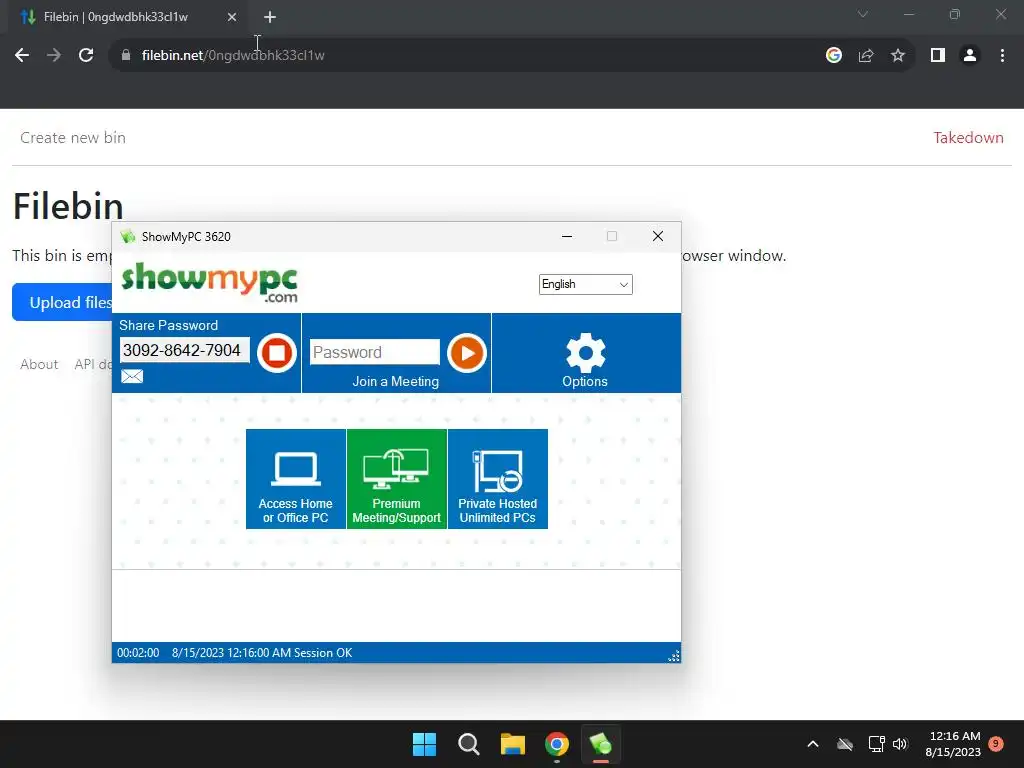Image resolution: width=1024 pixels, height=768 pixels.
Task: Open ShowMyPC Options gear
Action: tap(585, 360)
